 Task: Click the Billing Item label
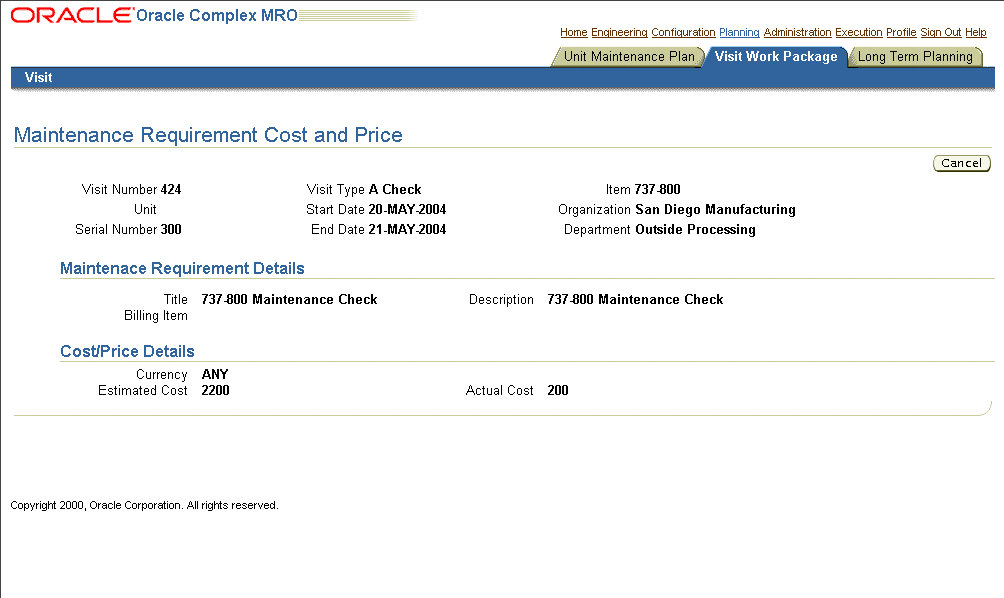click(x=156, y=316)
